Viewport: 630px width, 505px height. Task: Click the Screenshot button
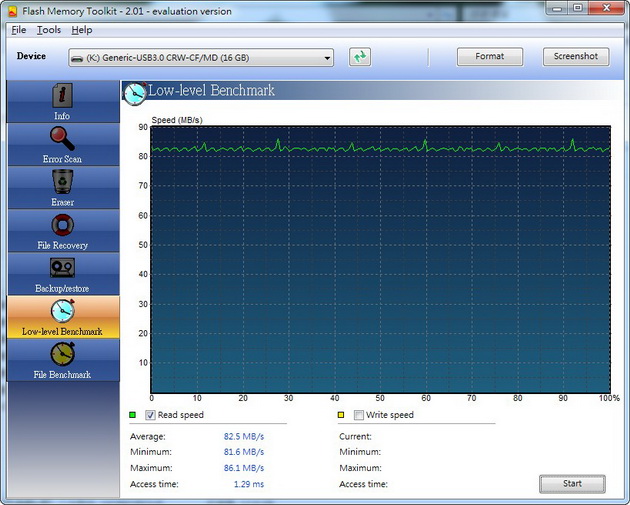(575, 57)
